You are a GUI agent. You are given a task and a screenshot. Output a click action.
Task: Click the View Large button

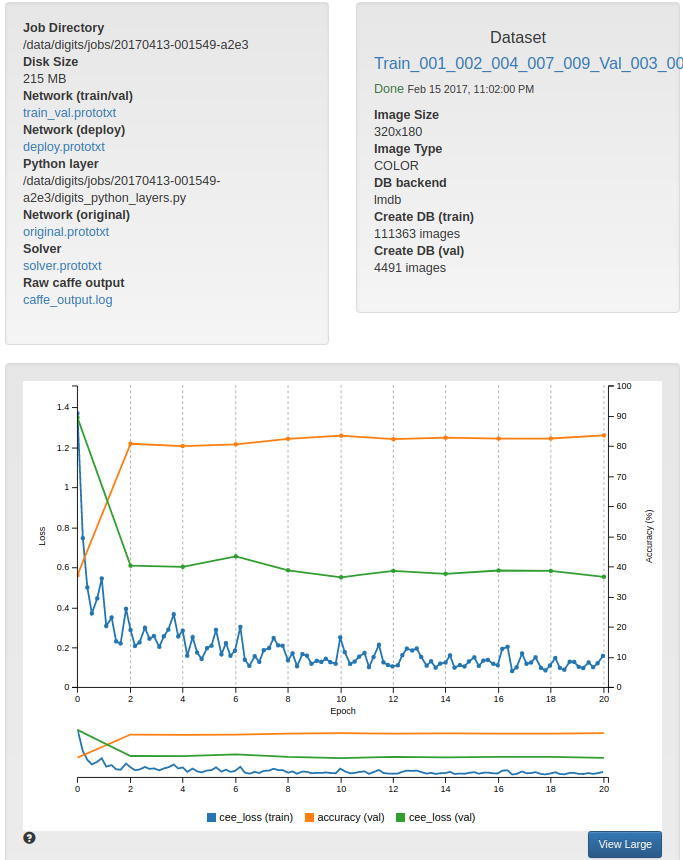(624, 844)
